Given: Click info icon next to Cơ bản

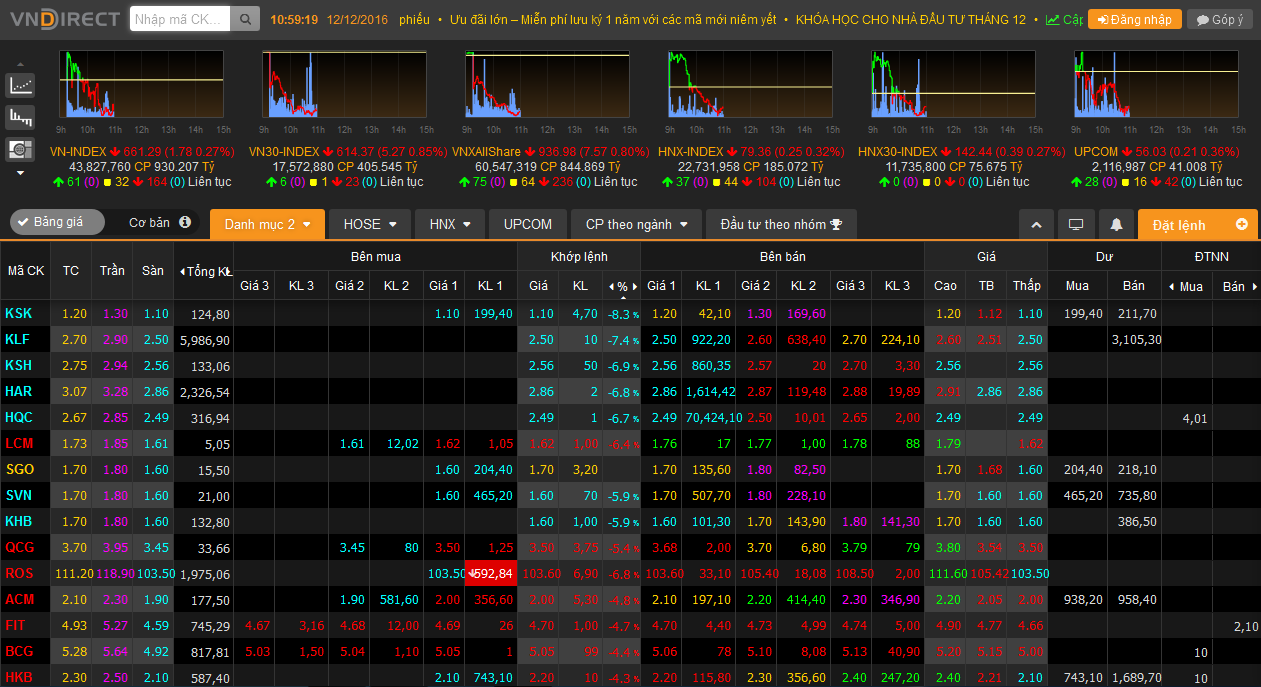Looking at the screenshot, I should pos(185,222).
